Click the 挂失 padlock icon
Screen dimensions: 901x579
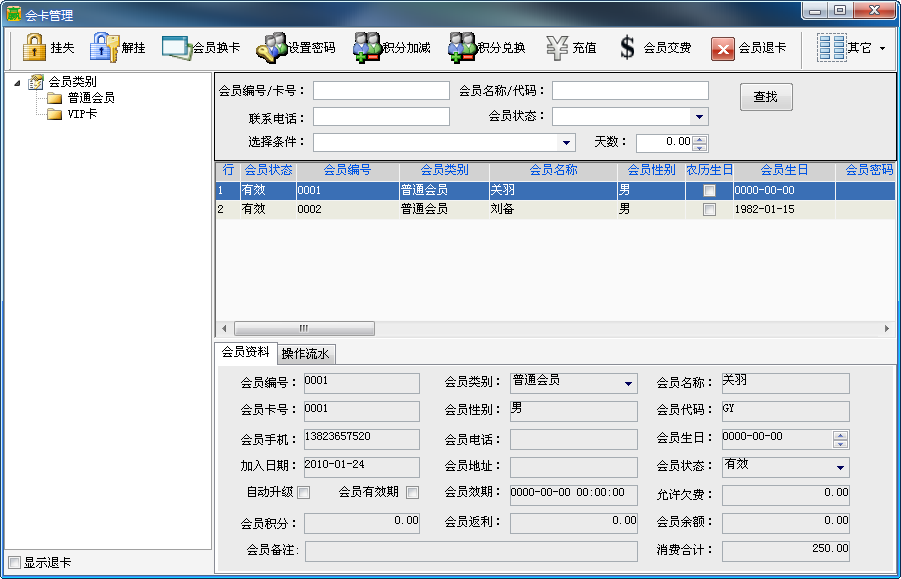(34, 47)
